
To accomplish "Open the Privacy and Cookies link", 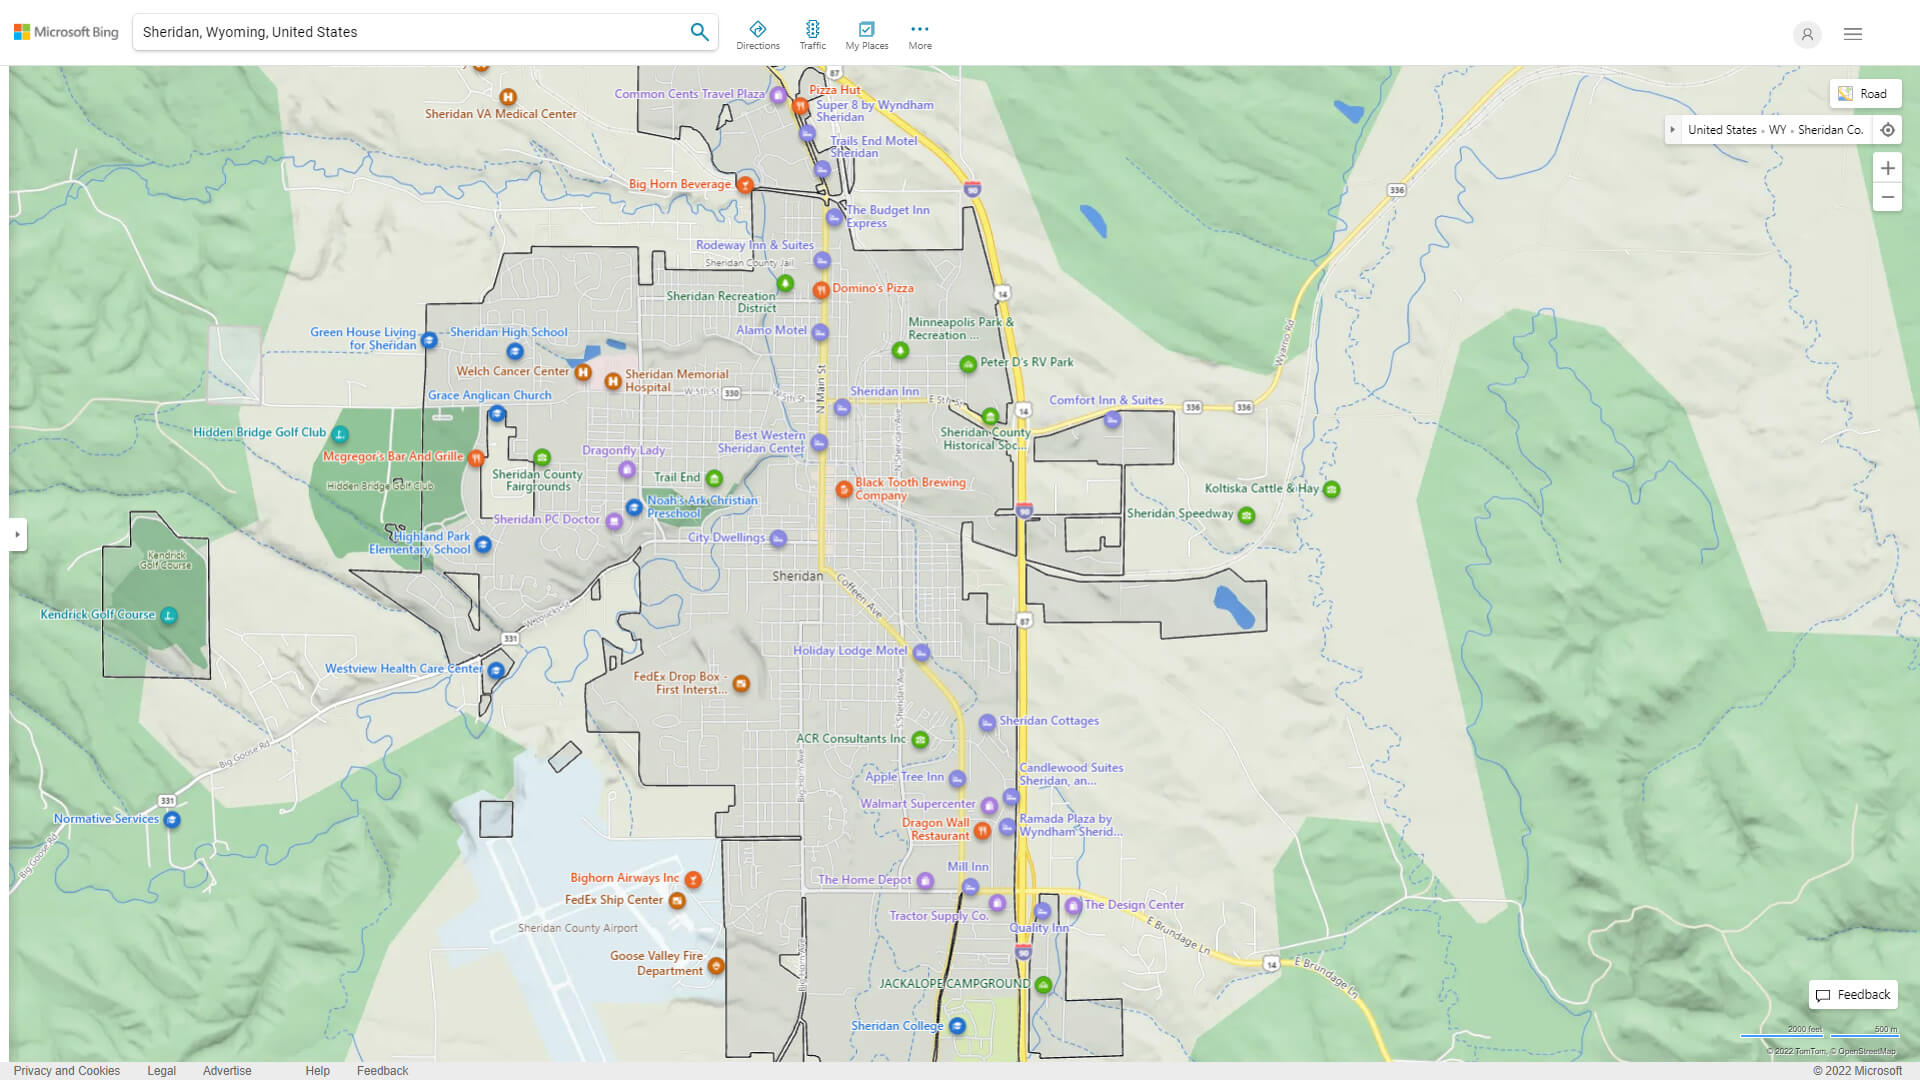I will pos(67,1070).
